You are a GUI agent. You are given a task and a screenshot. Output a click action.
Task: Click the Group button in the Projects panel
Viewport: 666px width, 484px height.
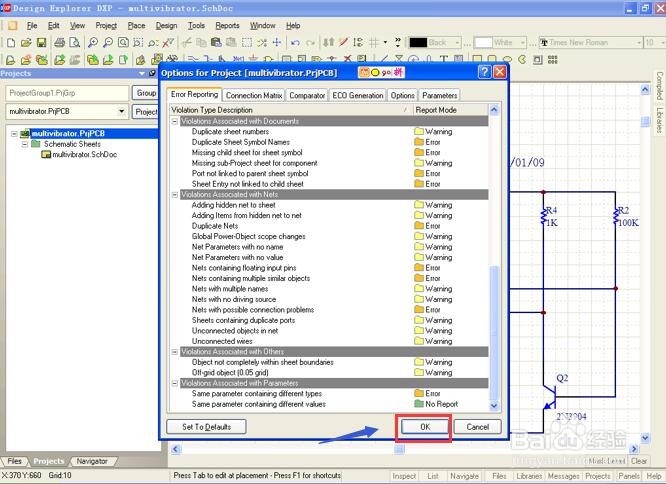(146, 93)
